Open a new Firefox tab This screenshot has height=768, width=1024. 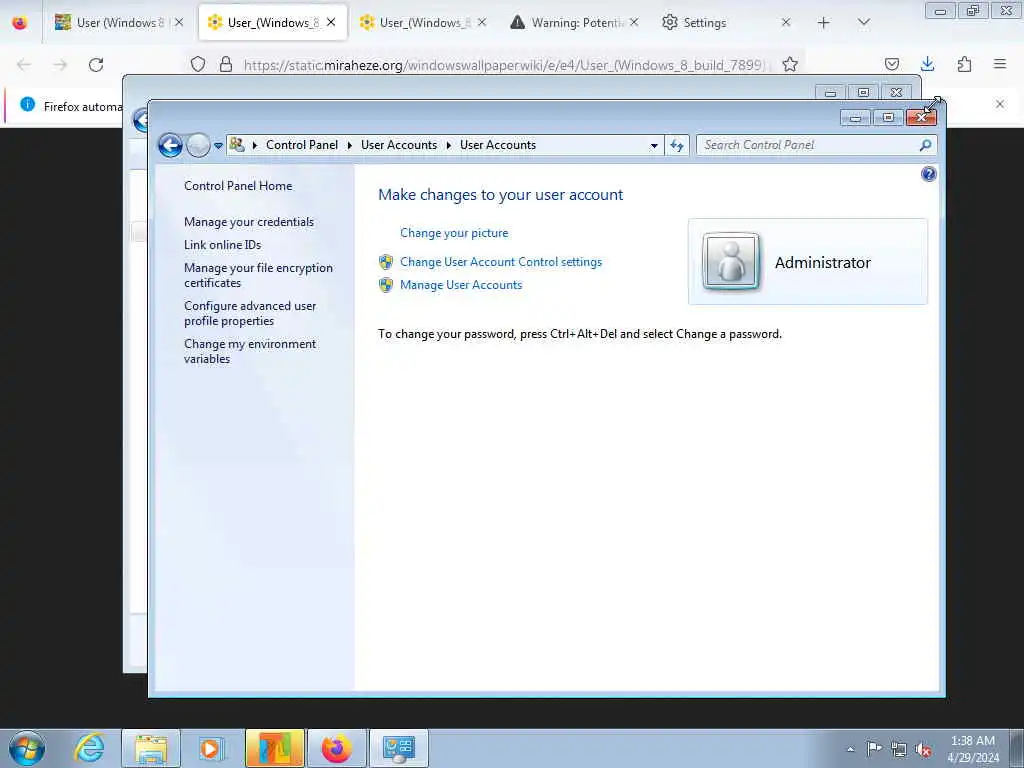click(x=824, y=23)
